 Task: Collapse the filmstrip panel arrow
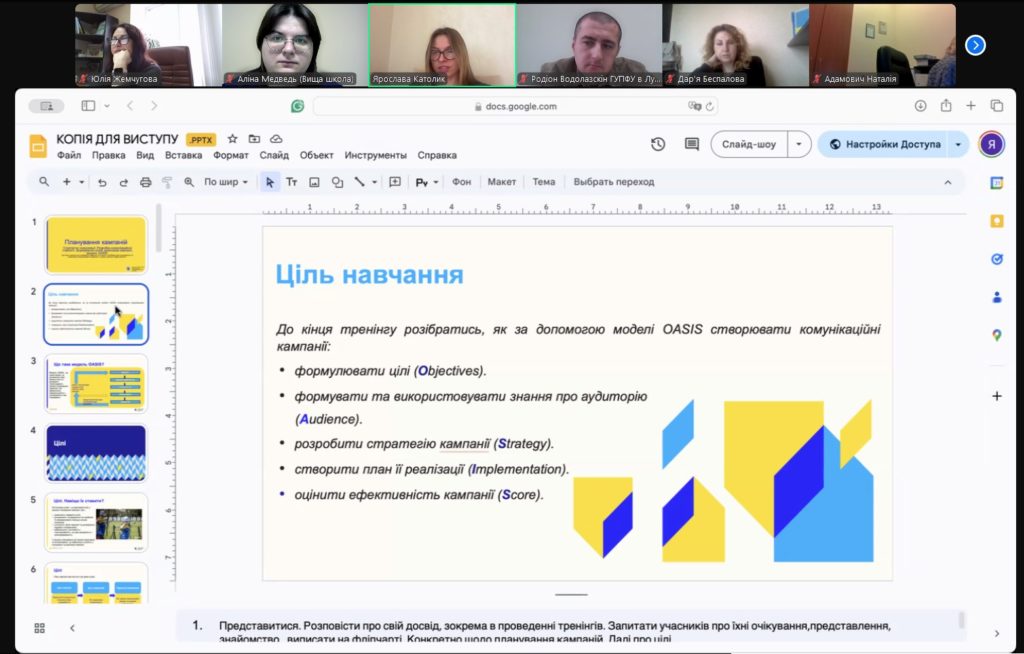pos(72,628)
